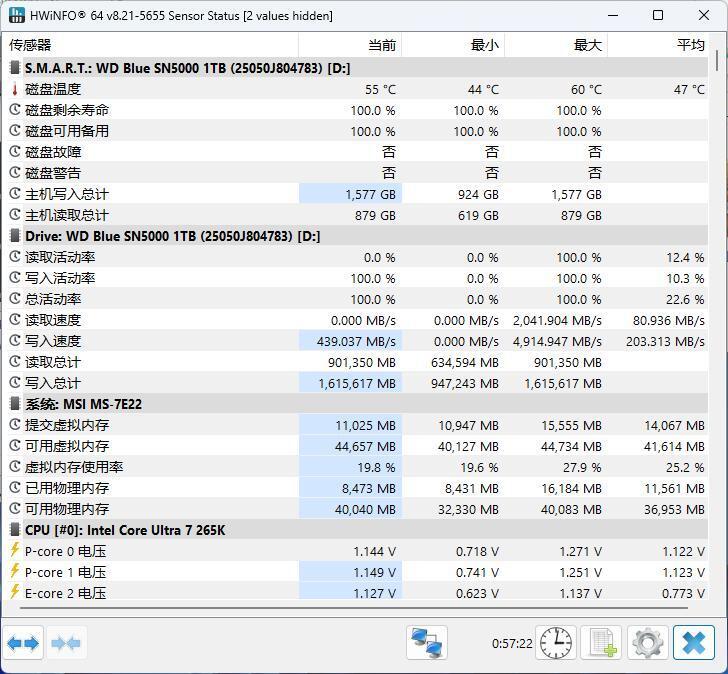Collapse Drive: WD Blue SN5000 group

tap(15, 236)
